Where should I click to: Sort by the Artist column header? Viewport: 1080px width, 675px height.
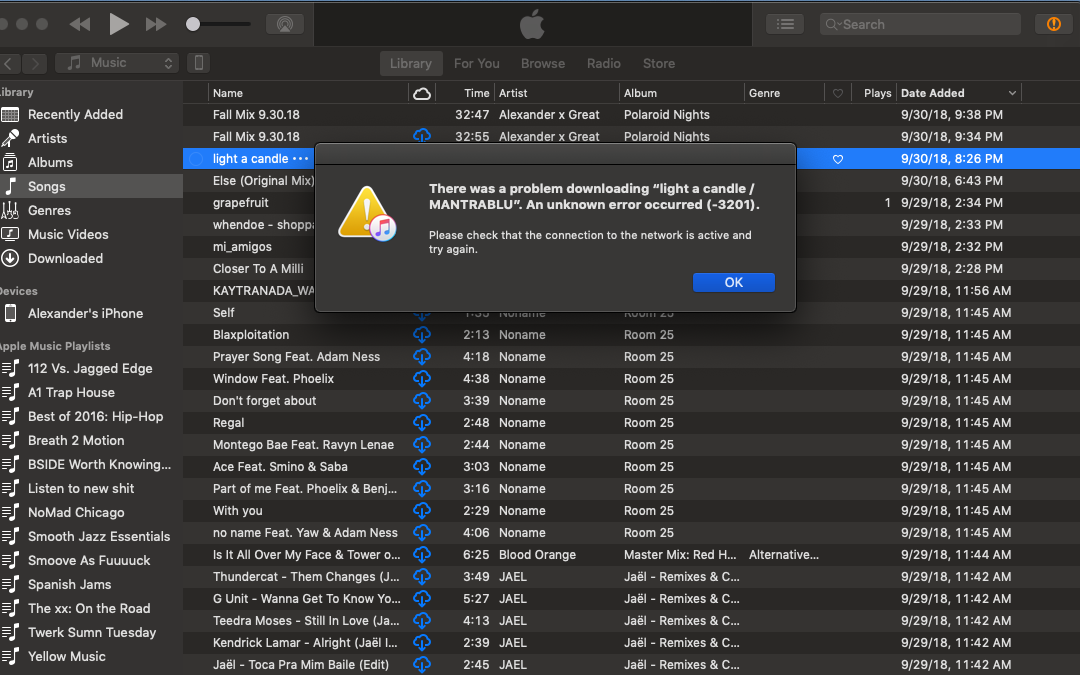557,93
